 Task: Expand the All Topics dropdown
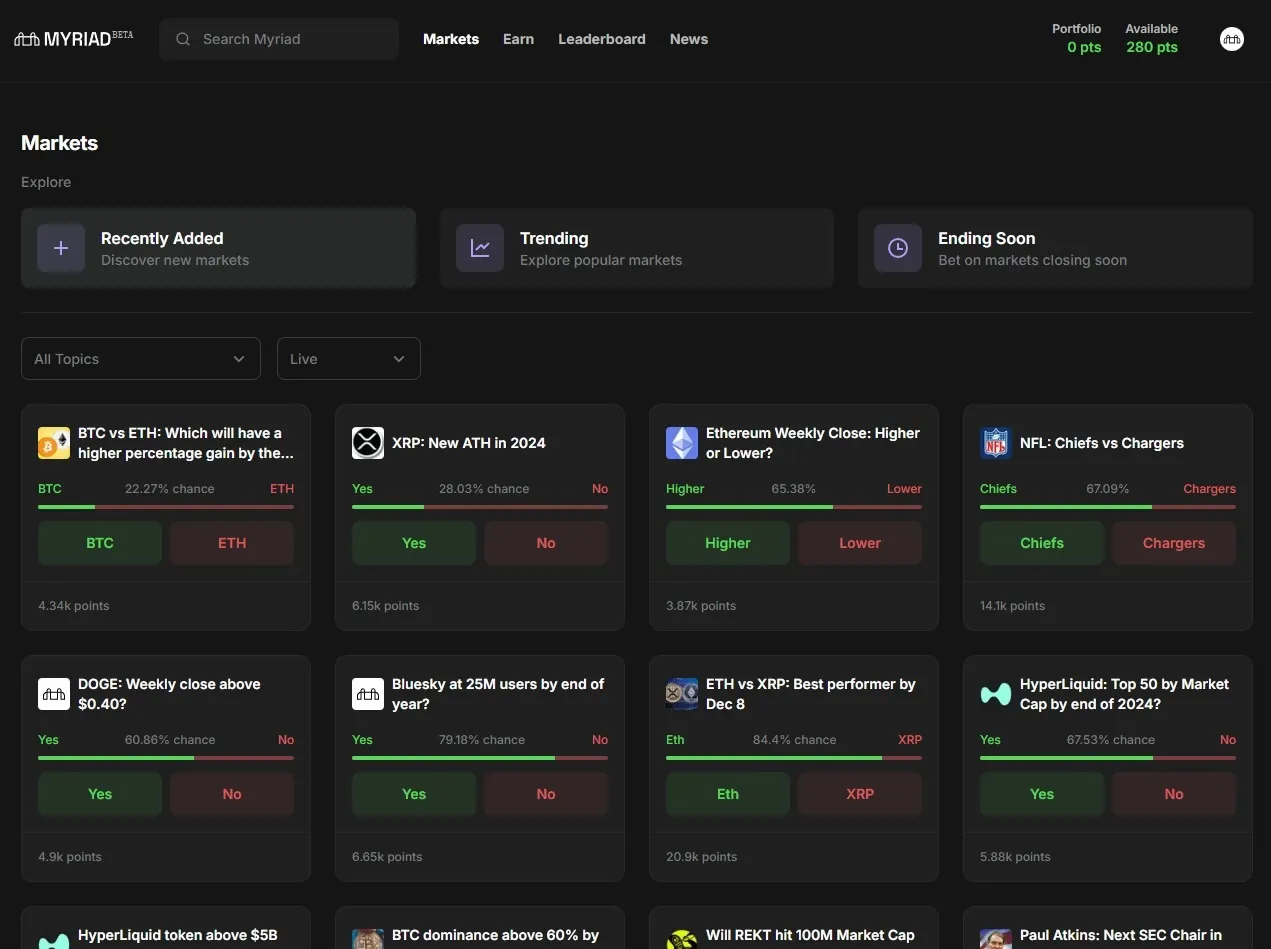140,359
